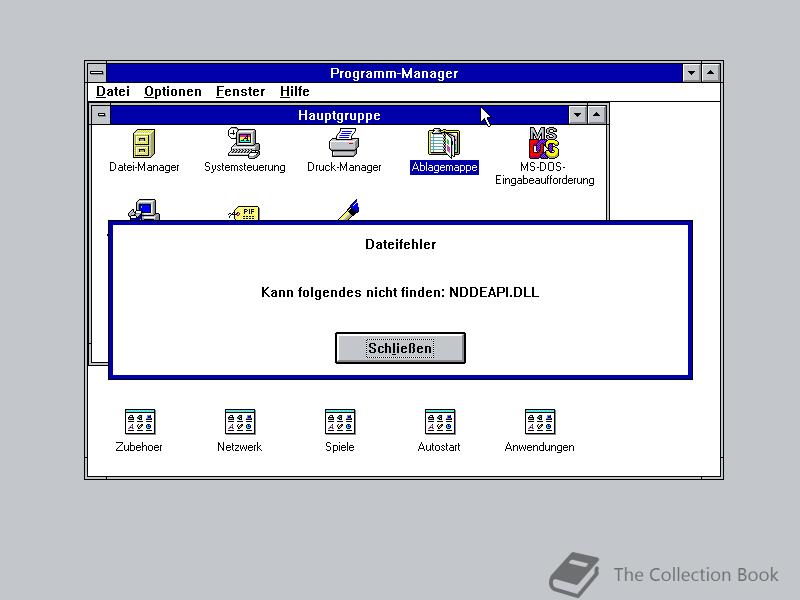
Task: Click the Programm-Manager title bar
Action: pos(394,73)
